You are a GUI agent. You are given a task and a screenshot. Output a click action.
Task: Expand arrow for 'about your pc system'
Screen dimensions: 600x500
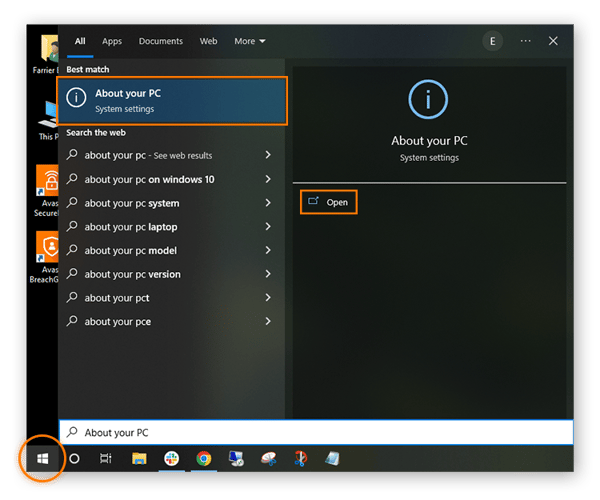click(268, 203)
